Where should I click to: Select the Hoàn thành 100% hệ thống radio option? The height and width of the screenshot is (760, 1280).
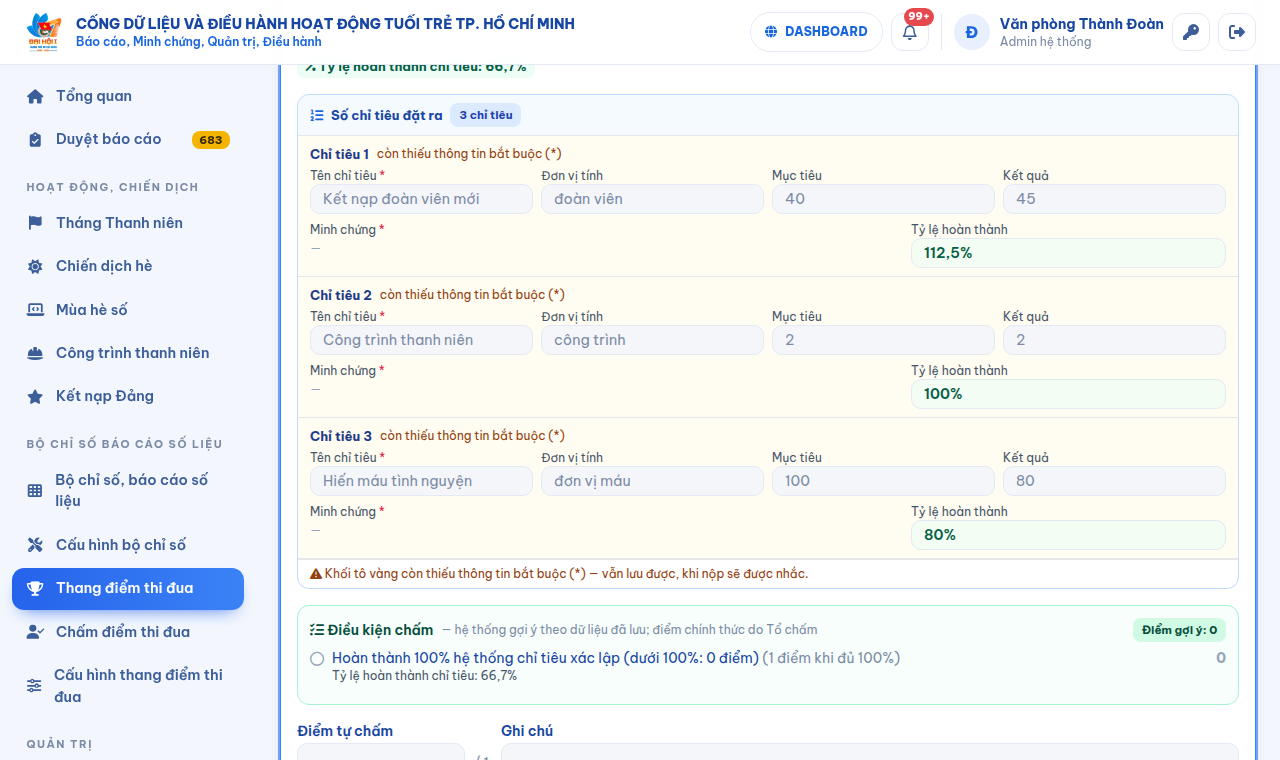click(x=317, y=659)
